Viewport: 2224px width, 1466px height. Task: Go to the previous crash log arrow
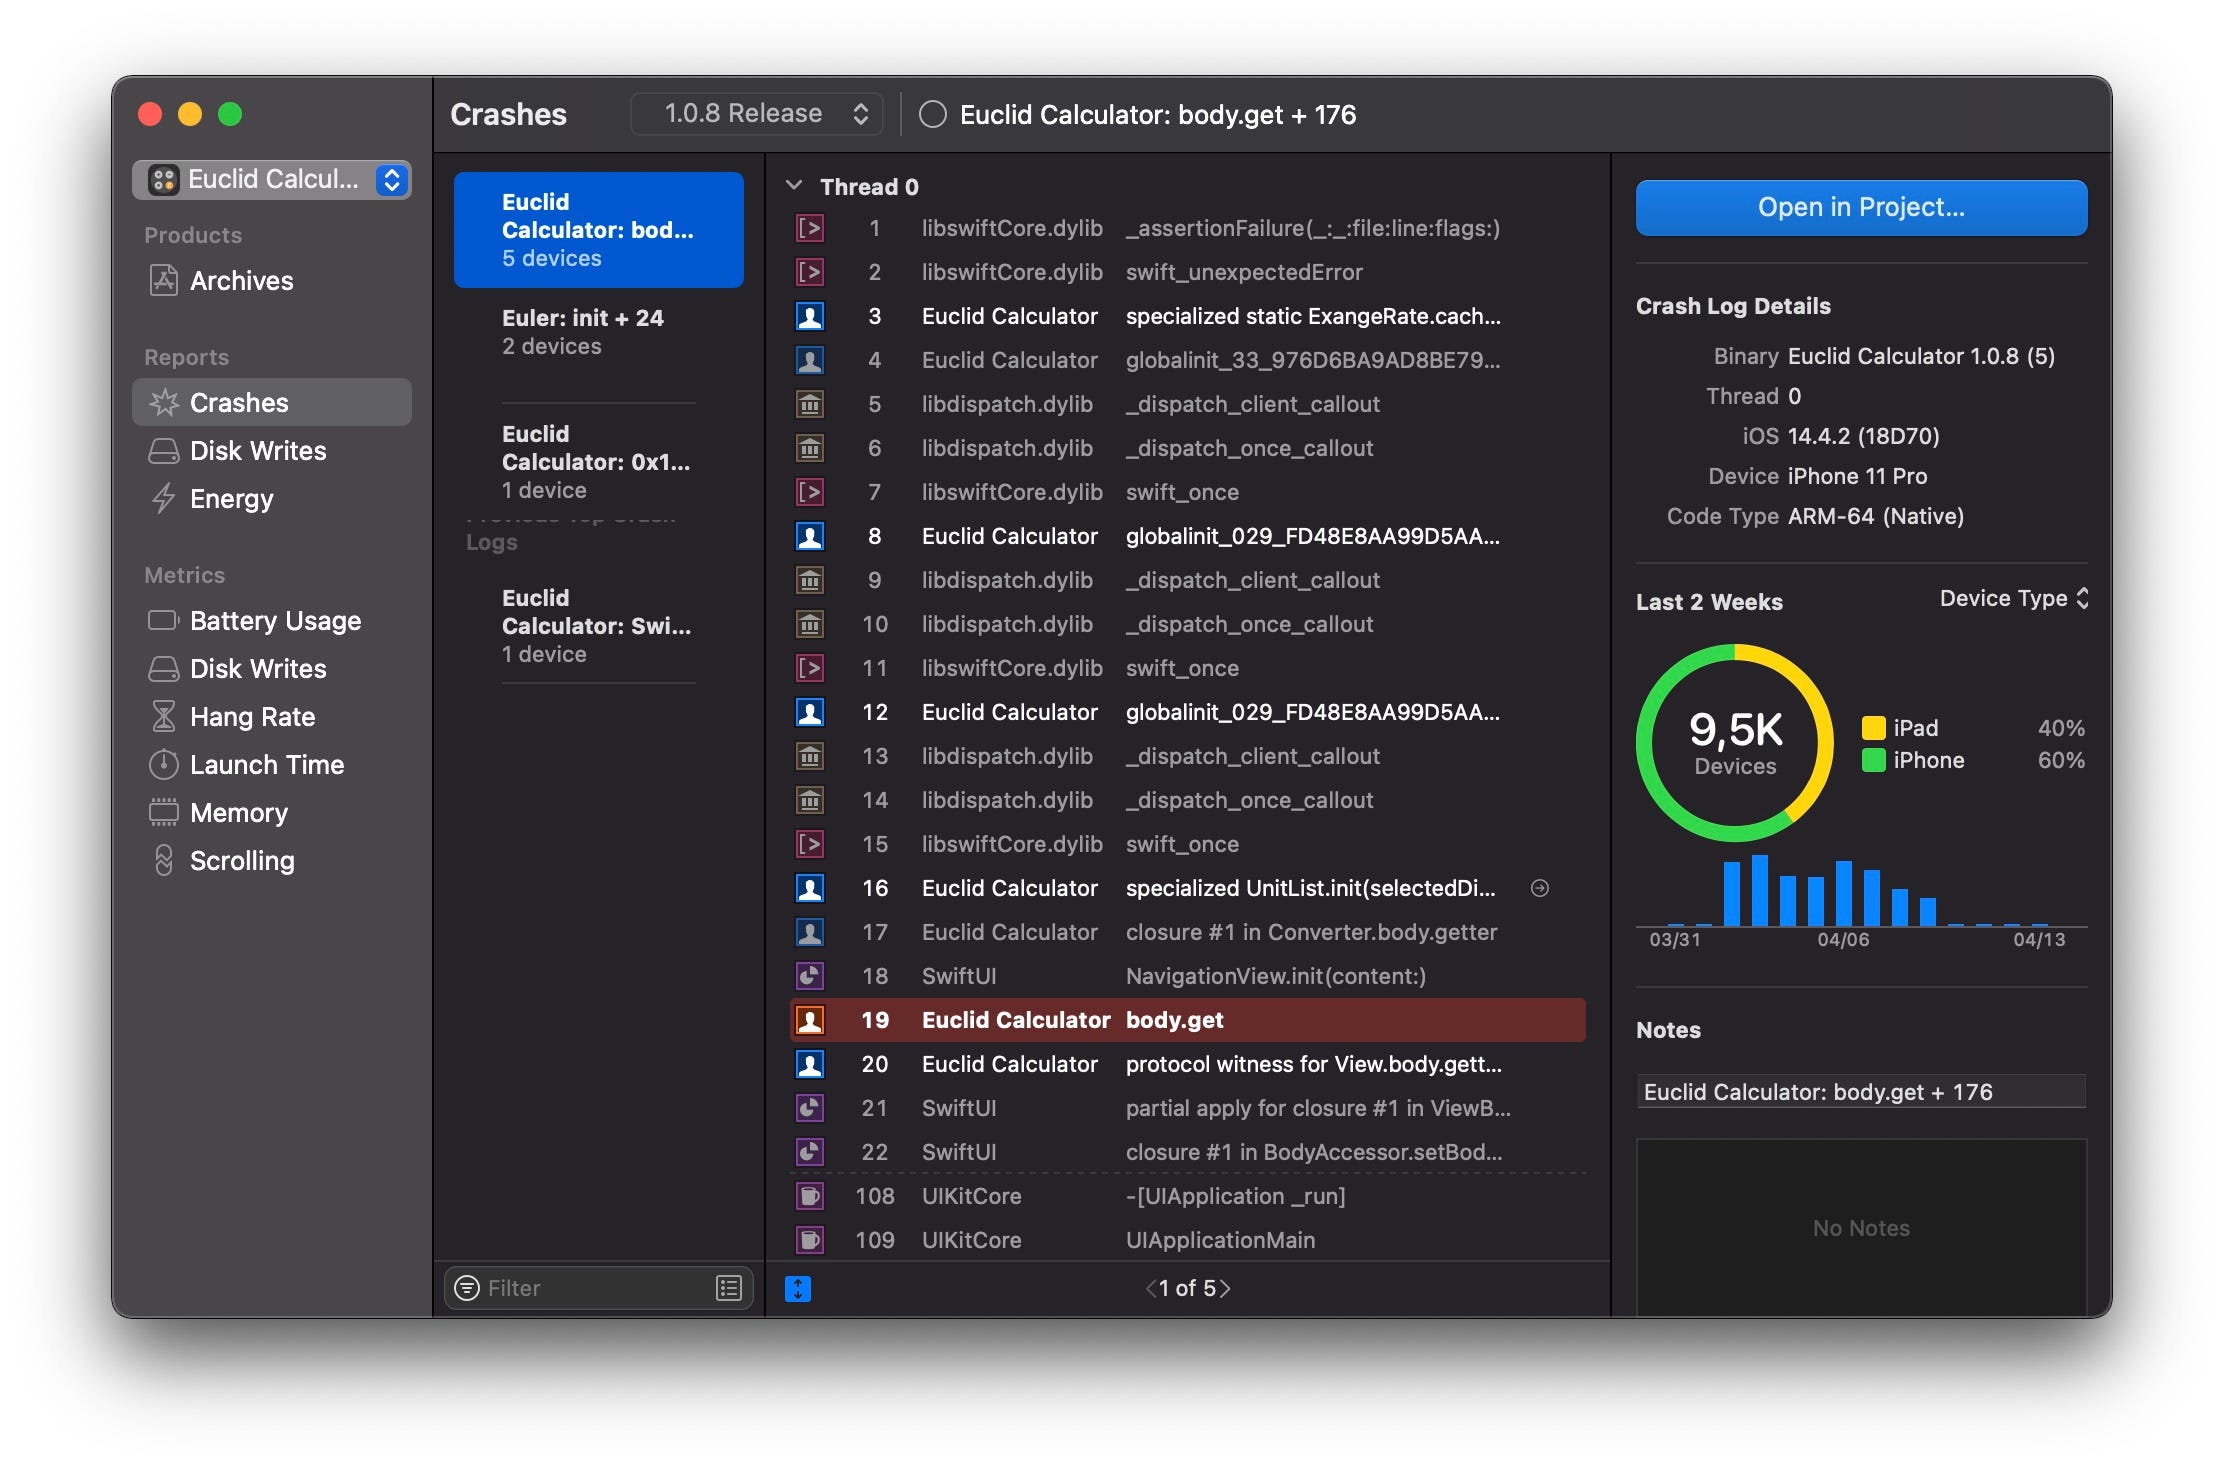pyautogui.click(x=1151, y=1288)
